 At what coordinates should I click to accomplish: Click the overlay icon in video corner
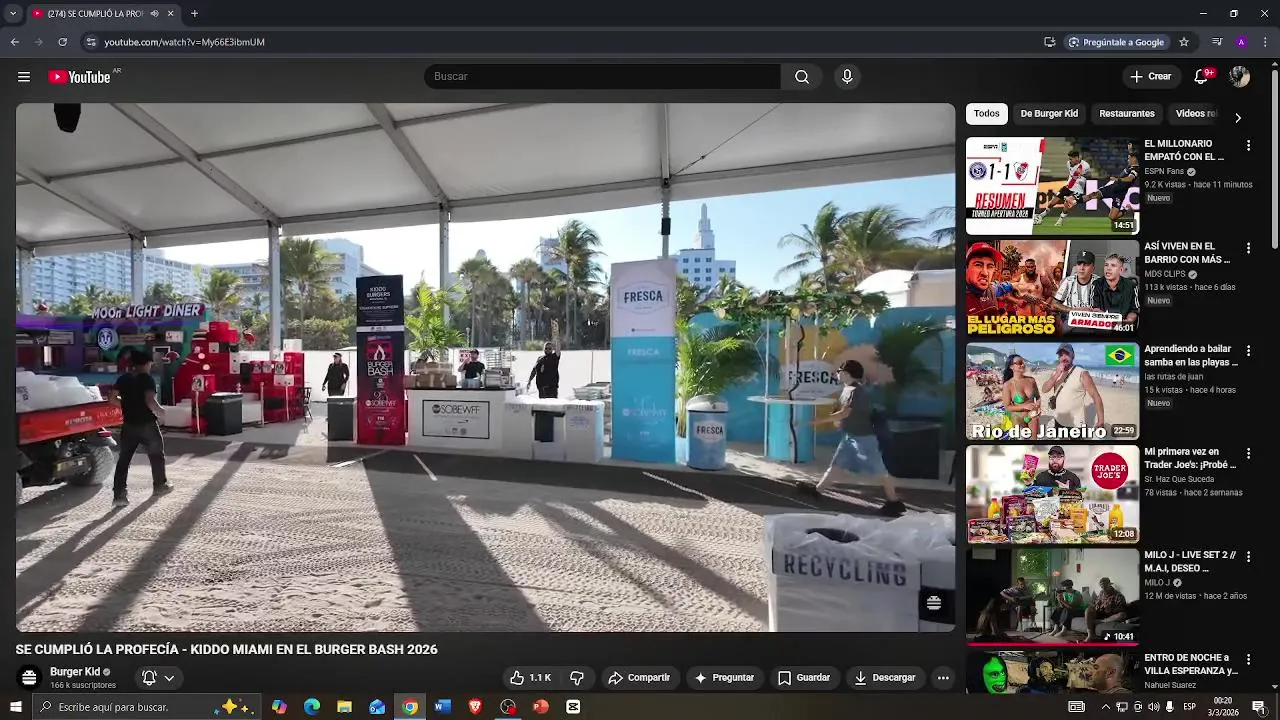[x=933, y=602]
